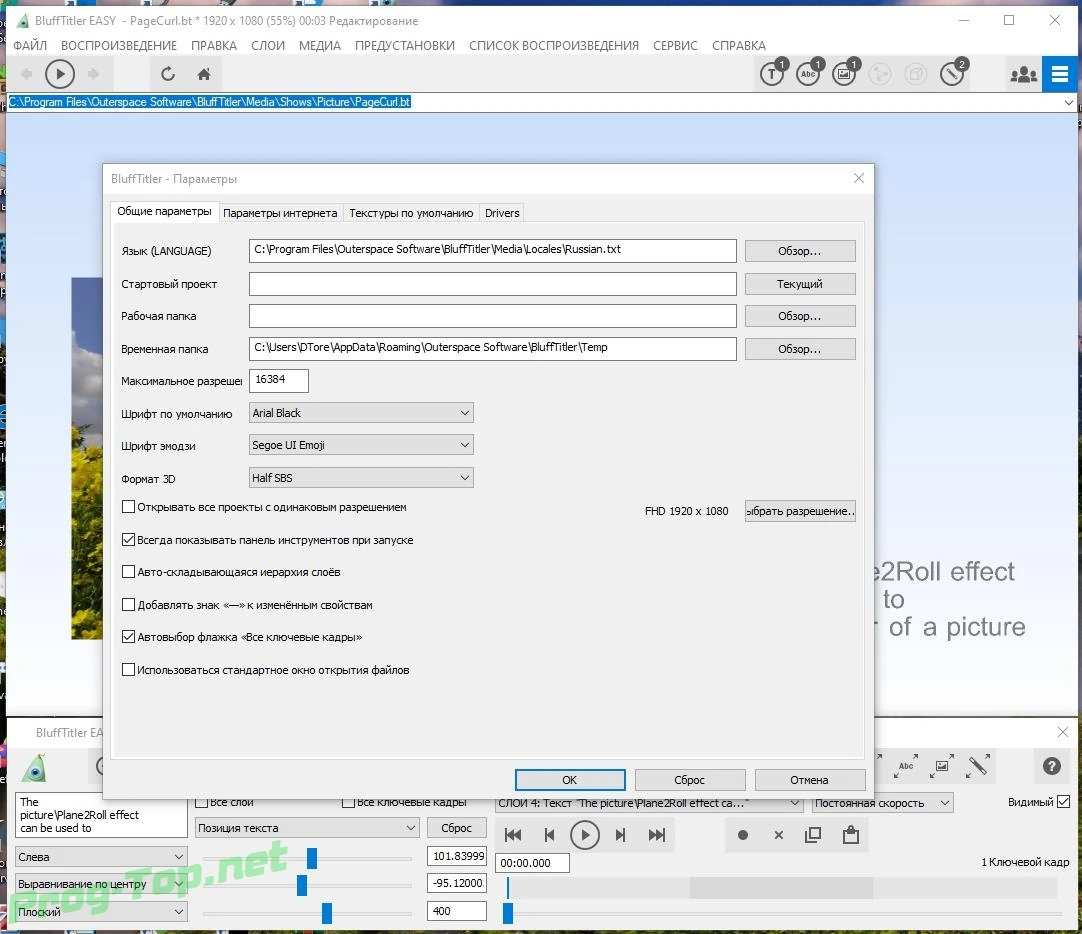Click the BluffTitler logo in the tool window
1082x934 pixels.
[34, 767]
